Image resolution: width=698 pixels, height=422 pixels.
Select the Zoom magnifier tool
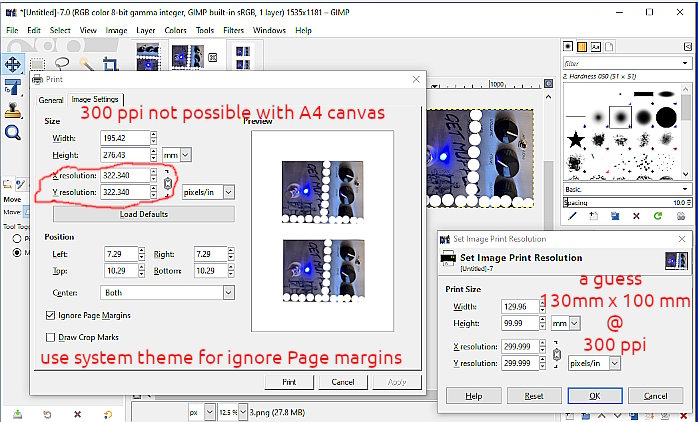tap(13, 132)
